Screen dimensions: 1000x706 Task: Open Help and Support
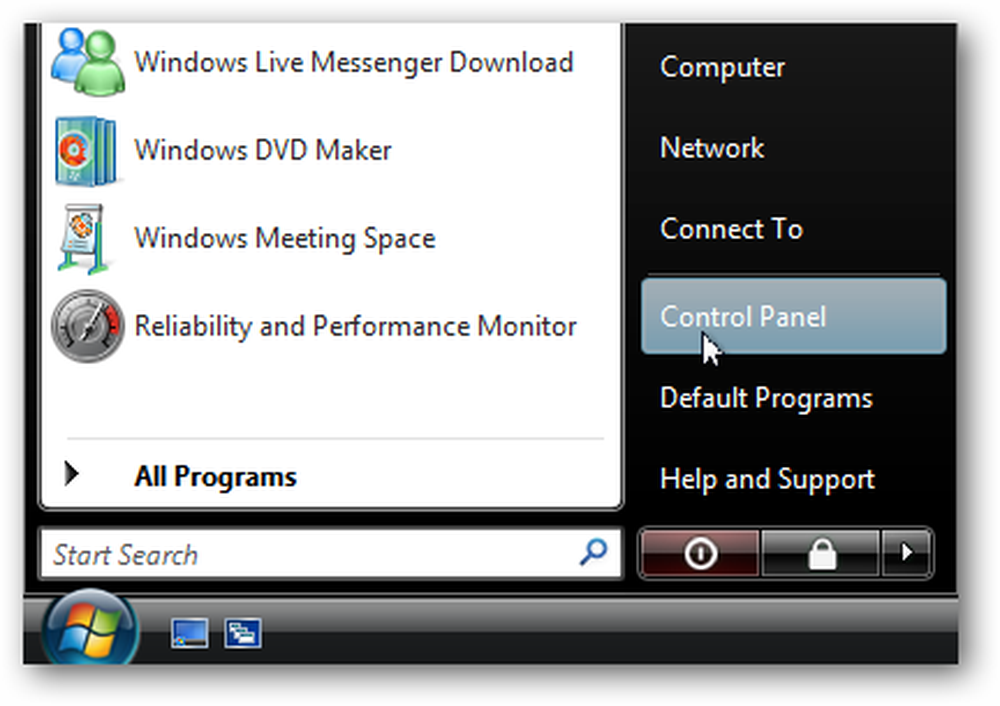click(767, 479)
